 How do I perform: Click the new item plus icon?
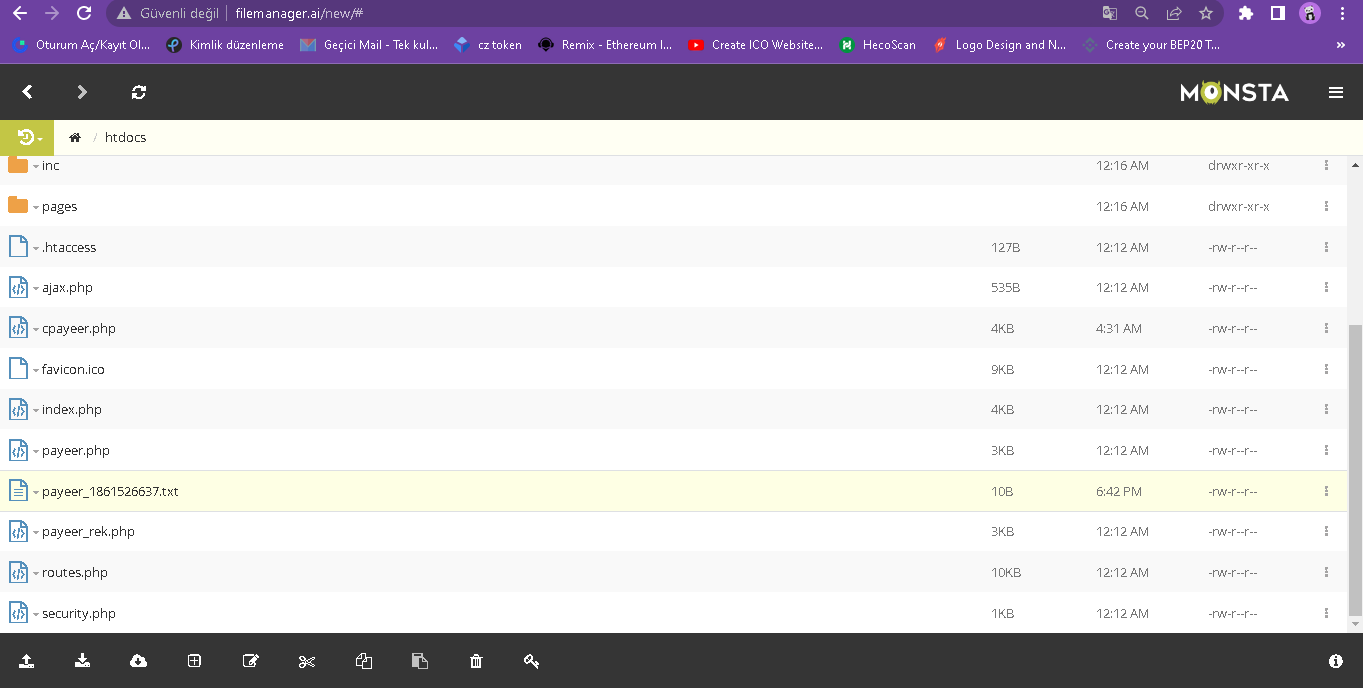pos(195,661)
